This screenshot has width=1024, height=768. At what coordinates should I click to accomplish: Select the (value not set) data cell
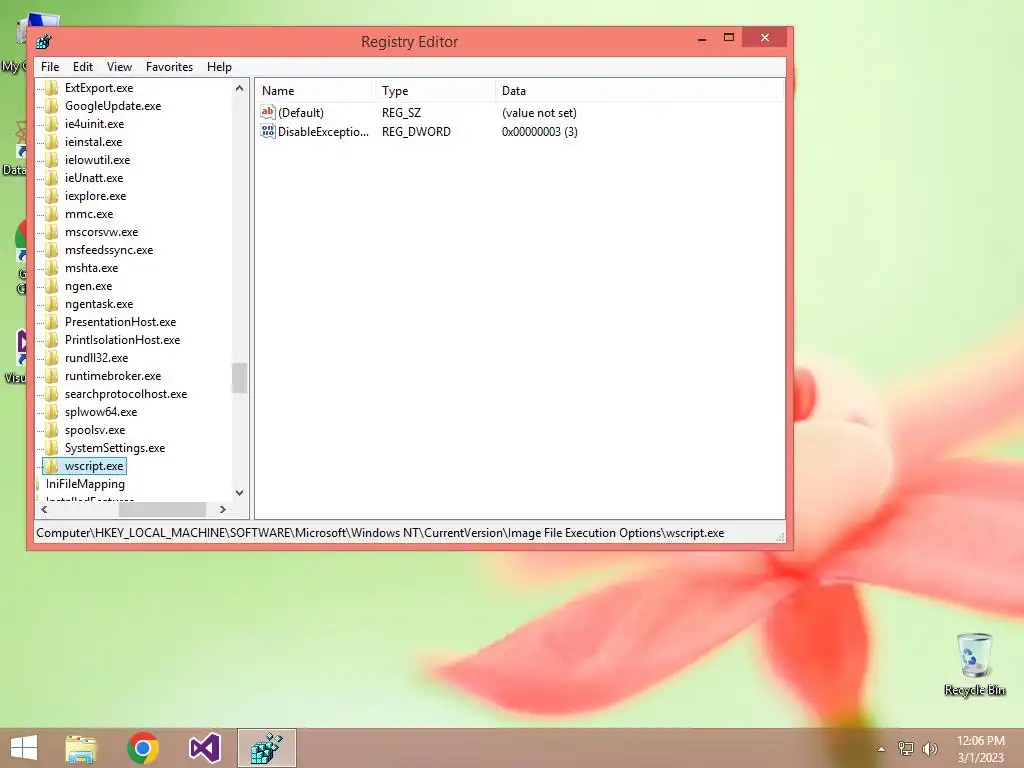[x=539, y=112]
